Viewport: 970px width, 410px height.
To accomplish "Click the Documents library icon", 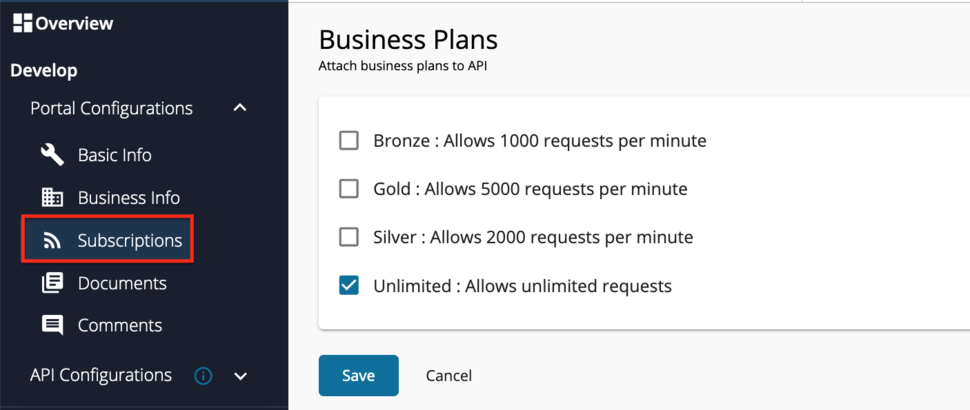I will (52, 283).
